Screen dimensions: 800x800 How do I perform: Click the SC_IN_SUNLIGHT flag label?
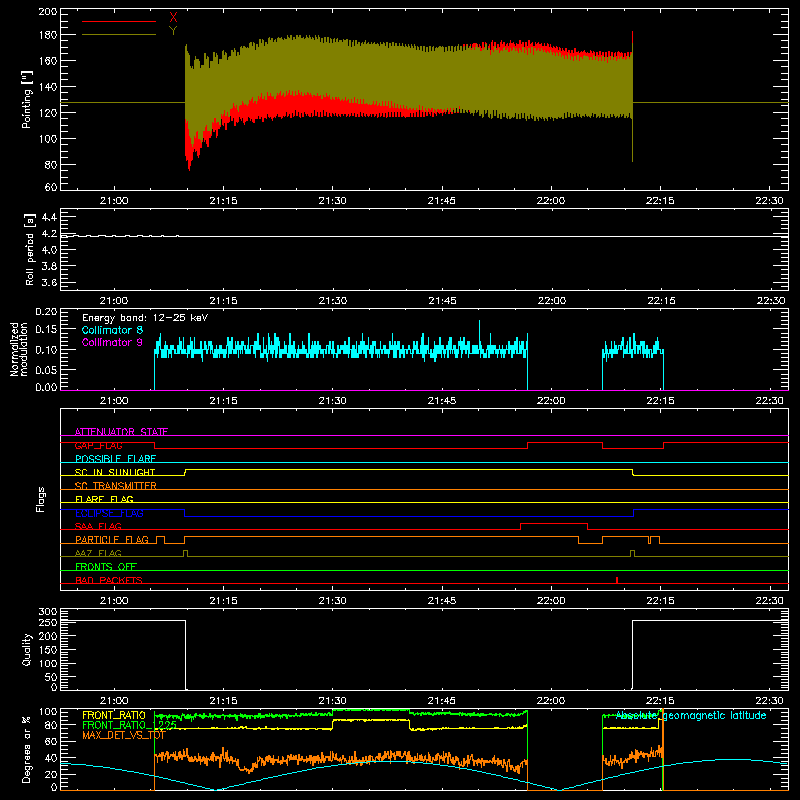[x=115, y=472]
